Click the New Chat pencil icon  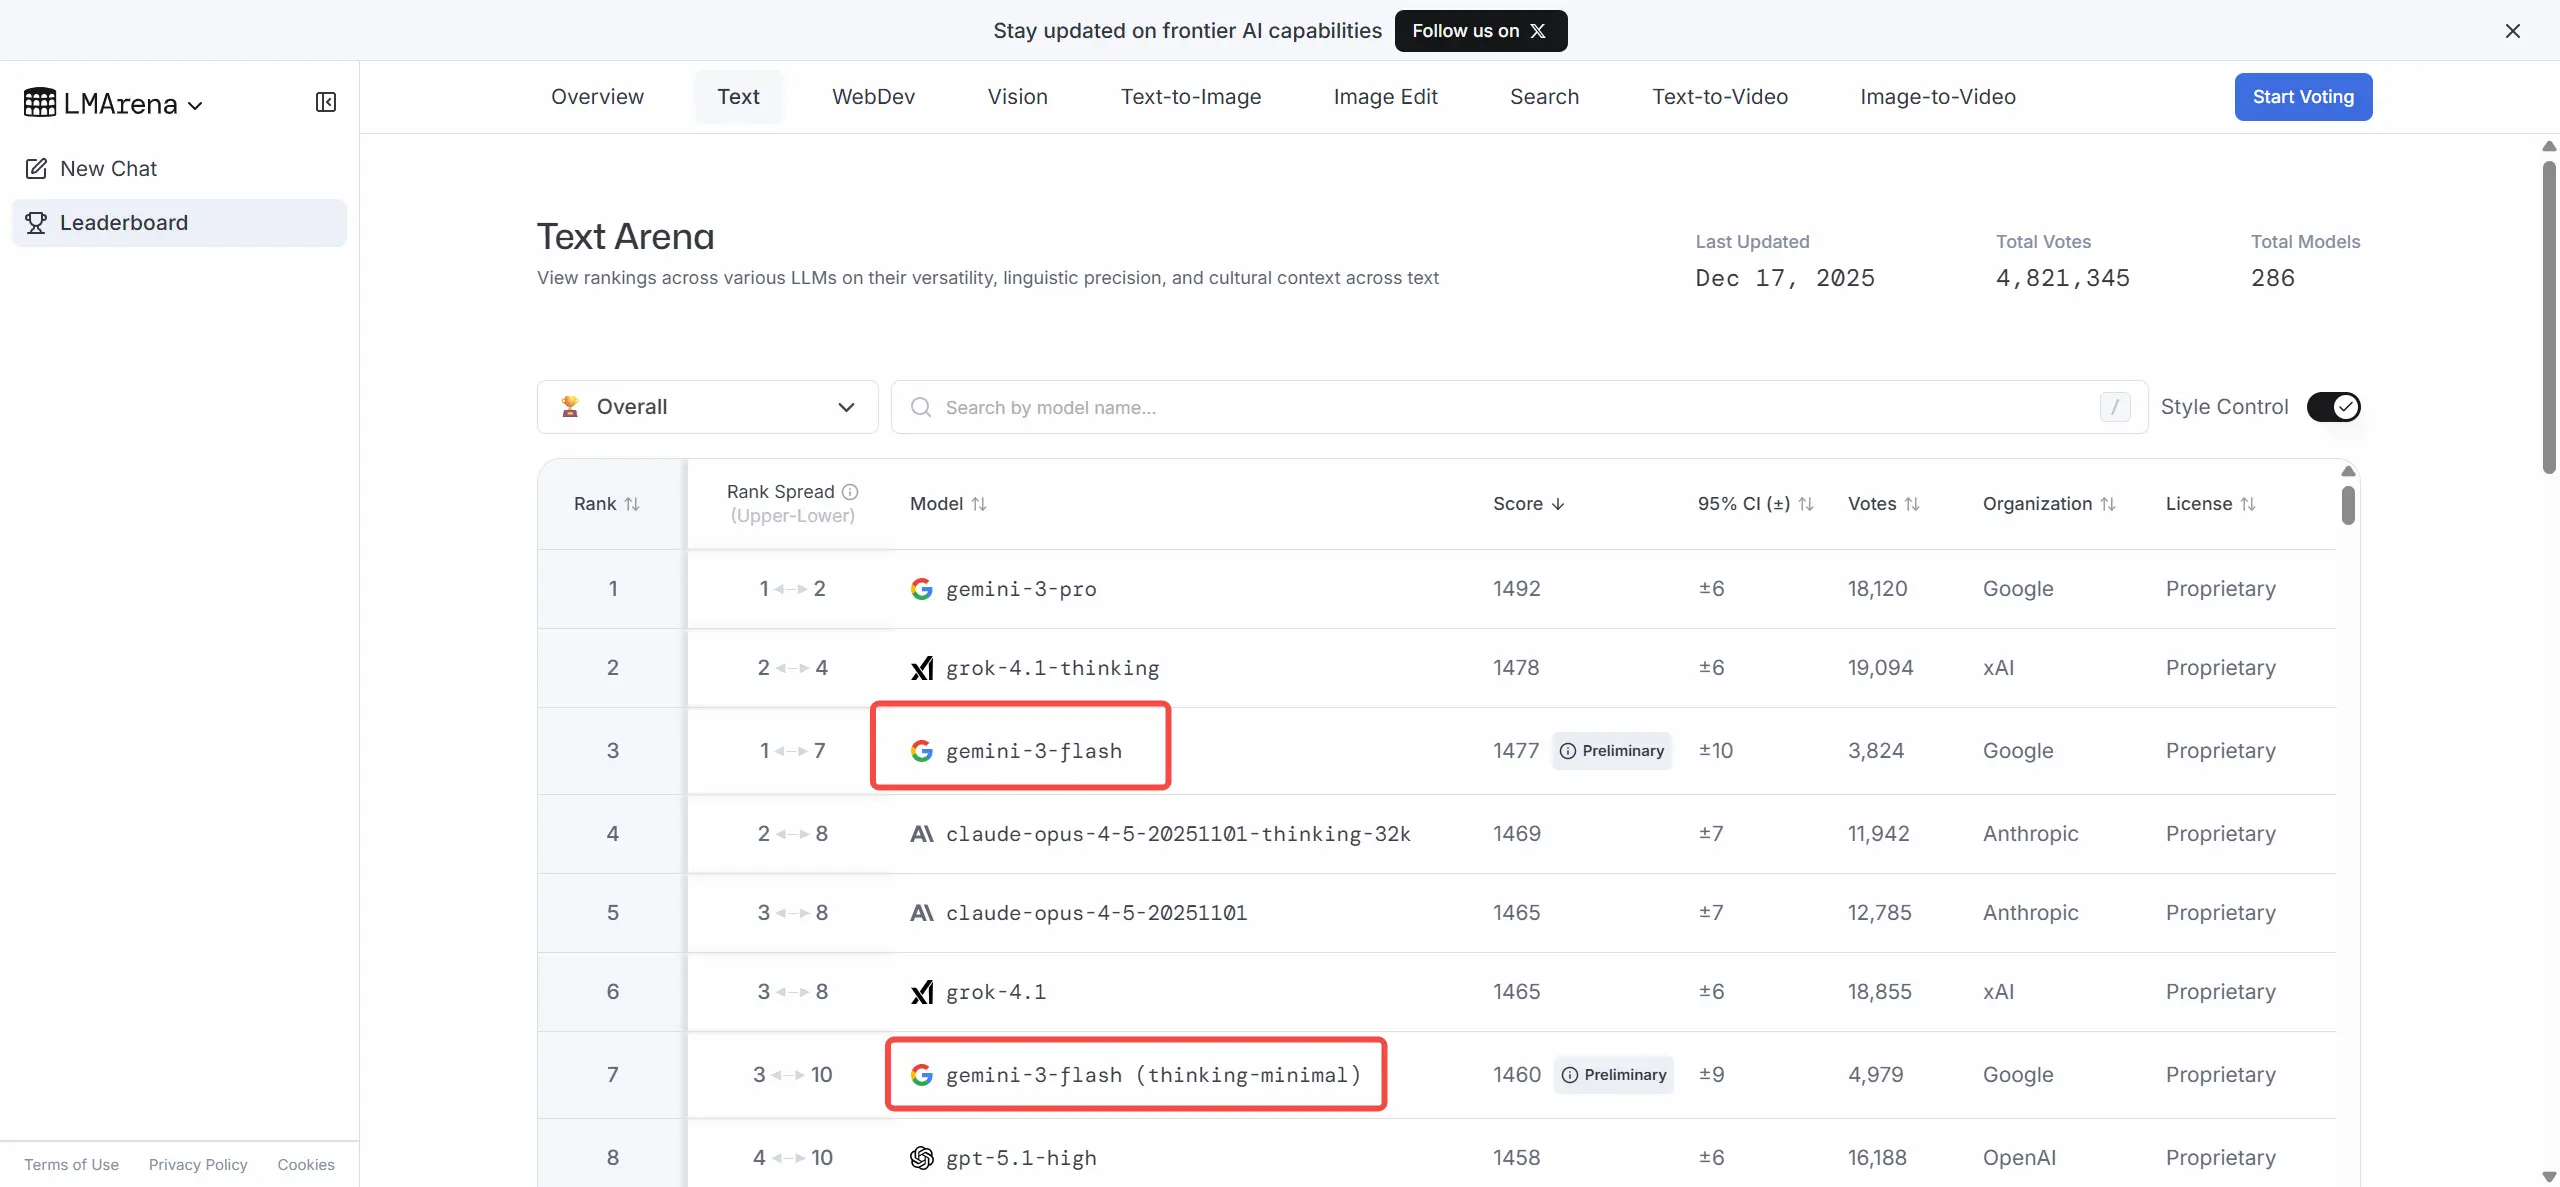[36, 168]
